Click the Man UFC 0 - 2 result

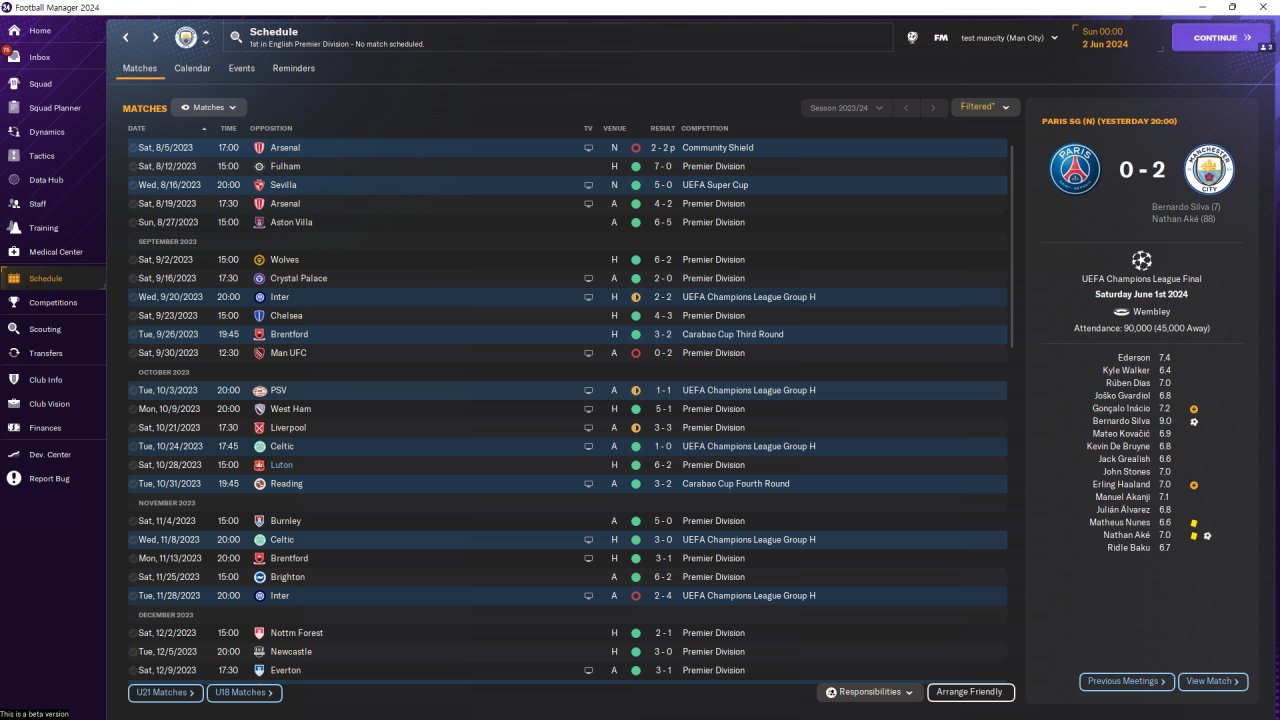(663, 353)
